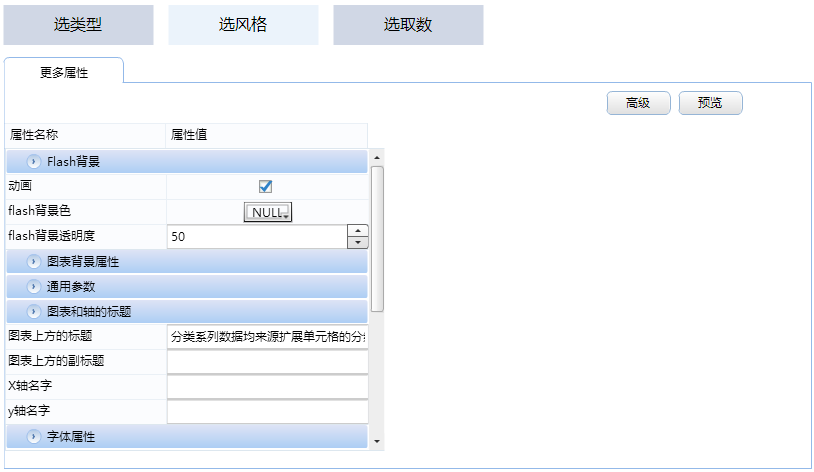Click the 属性值 column header
The width and height of the screenshot is (814, 472).
point(266,135)
